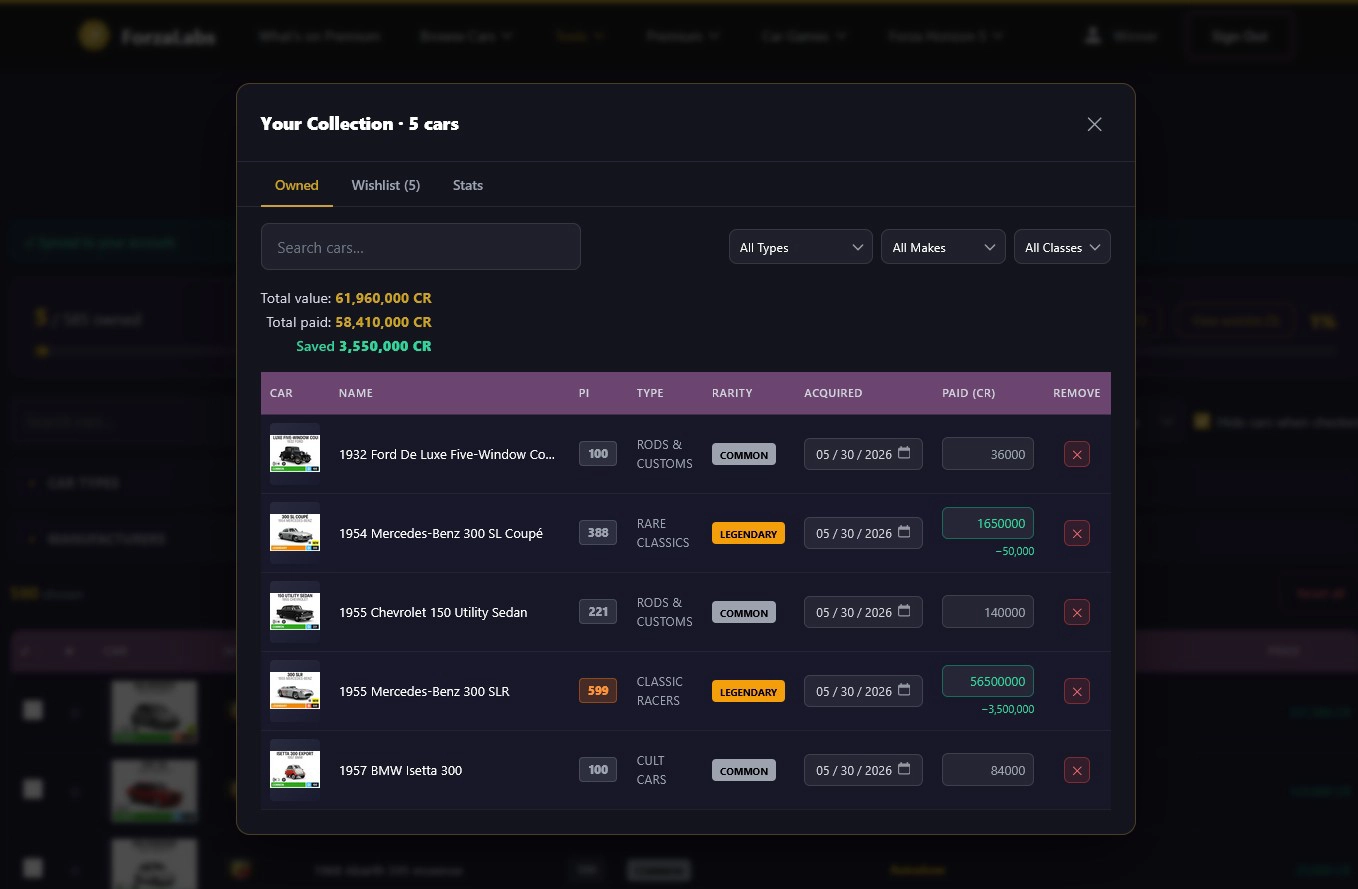This screenshot has width=1358, height=889.
Task: Open date picker for Chevrolet 150 Utility Sedan
Action: 904,611
